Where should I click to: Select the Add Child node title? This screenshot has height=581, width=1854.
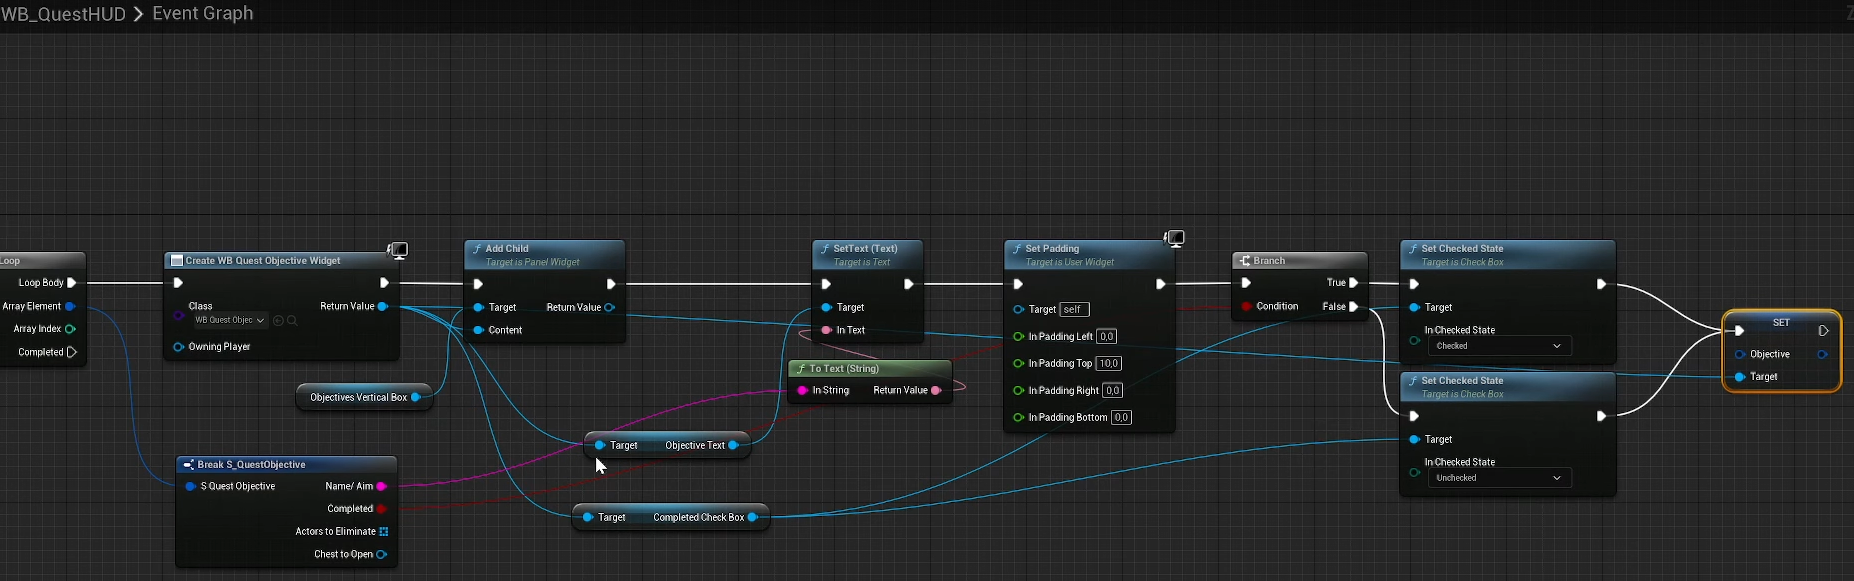507,249
